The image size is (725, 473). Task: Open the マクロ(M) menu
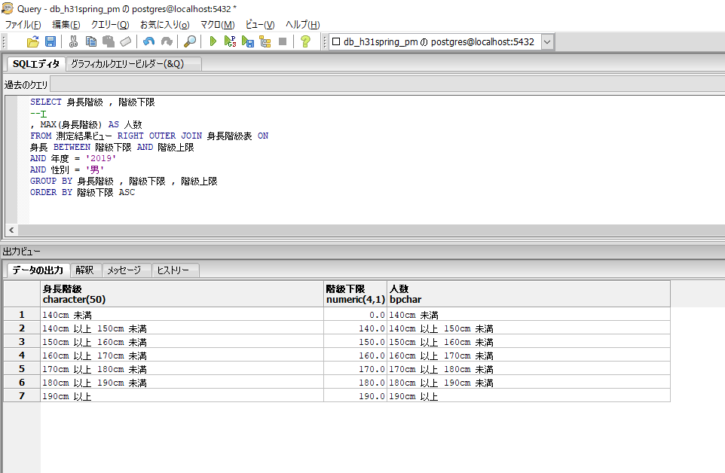click(x=214, y=24)
